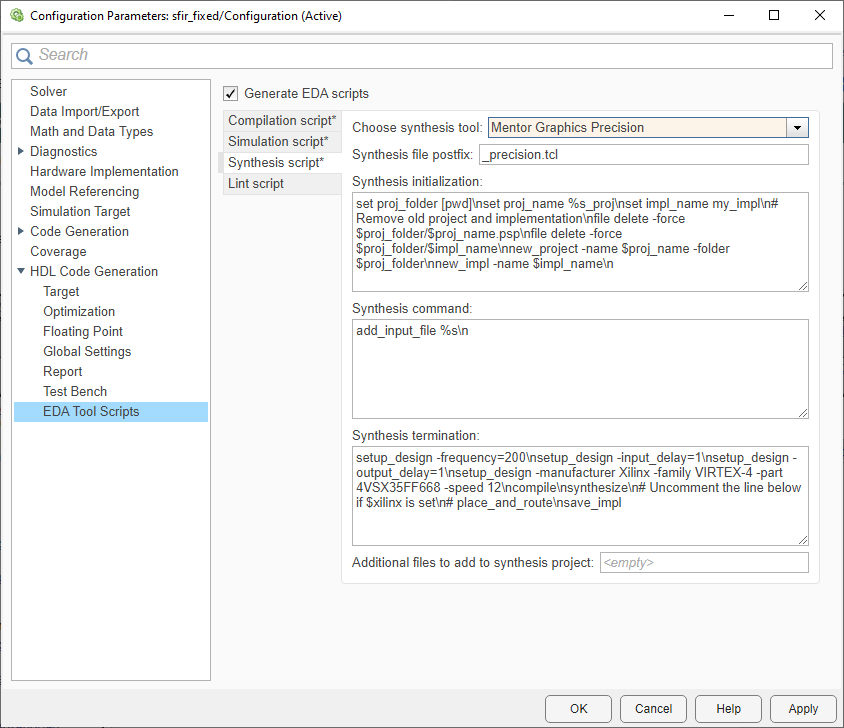
Task: Collapse the HDL Code Generation section
Action: (21, 271)
